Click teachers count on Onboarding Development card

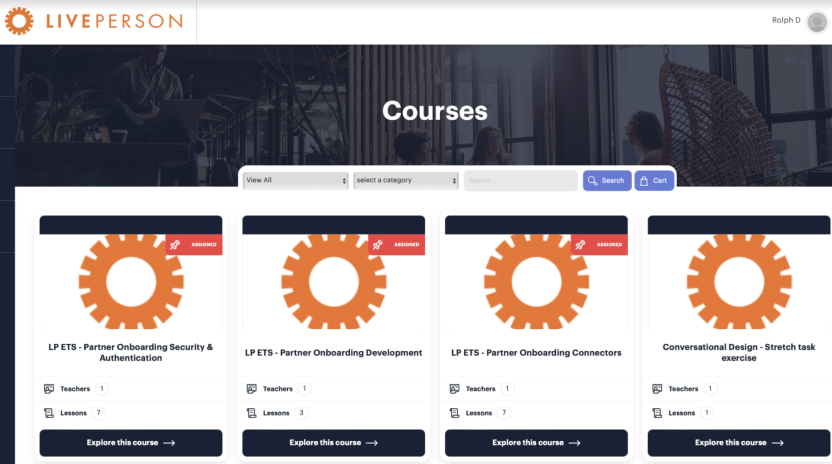pos(305,389)
